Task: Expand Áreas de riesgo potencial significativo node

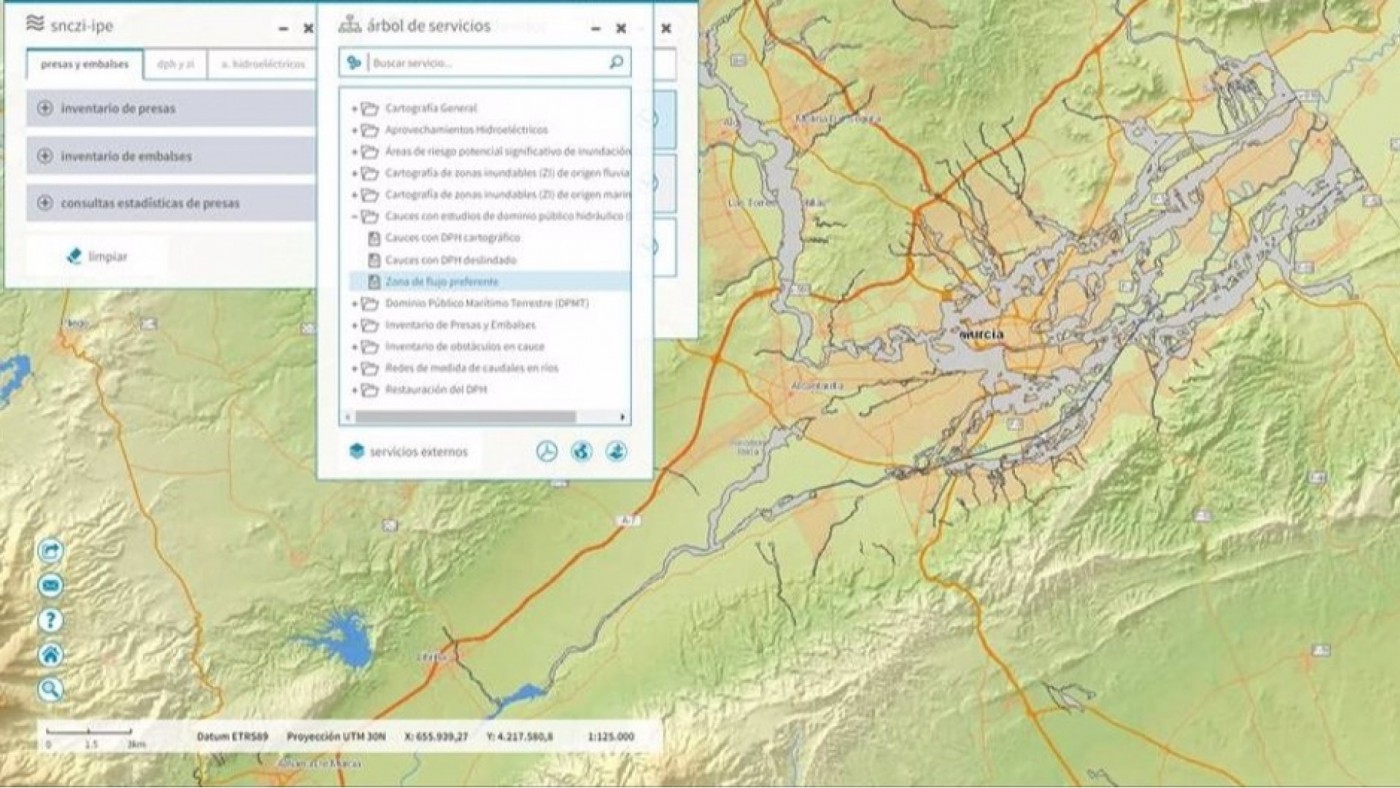Action: pyautogui.click(x=354, y=152)
